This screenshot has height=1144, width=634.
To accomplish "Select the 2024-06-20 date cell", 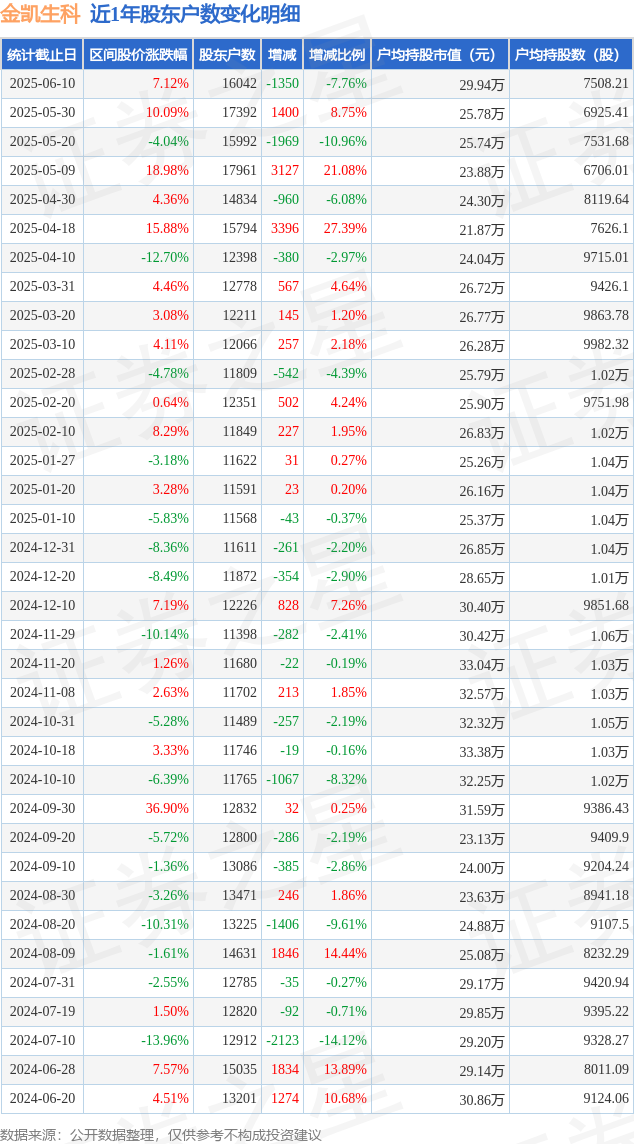I will point(42,1099).
